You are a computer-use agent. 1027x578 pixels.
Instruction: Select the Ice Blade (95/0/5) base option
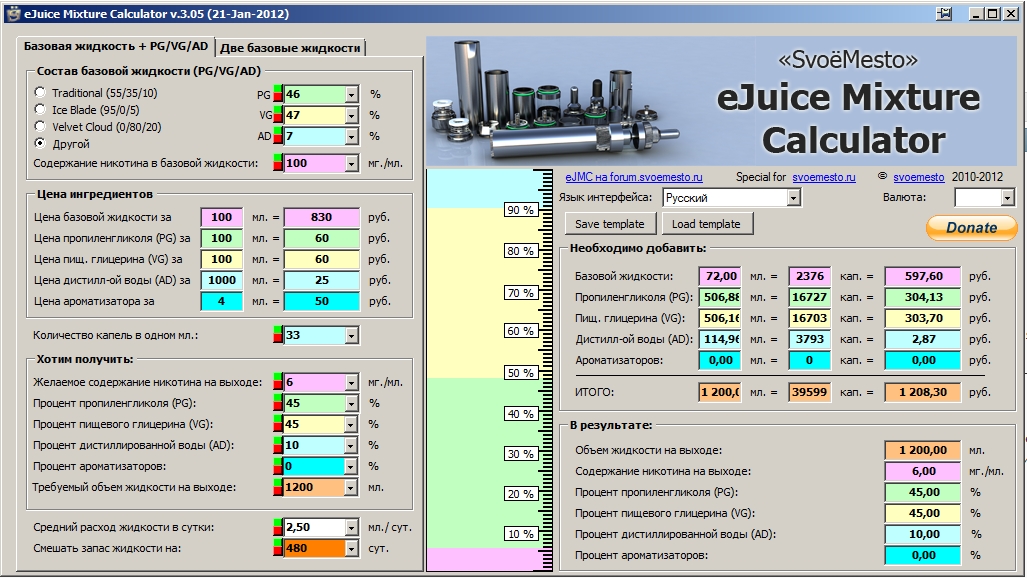pos(40,109)
